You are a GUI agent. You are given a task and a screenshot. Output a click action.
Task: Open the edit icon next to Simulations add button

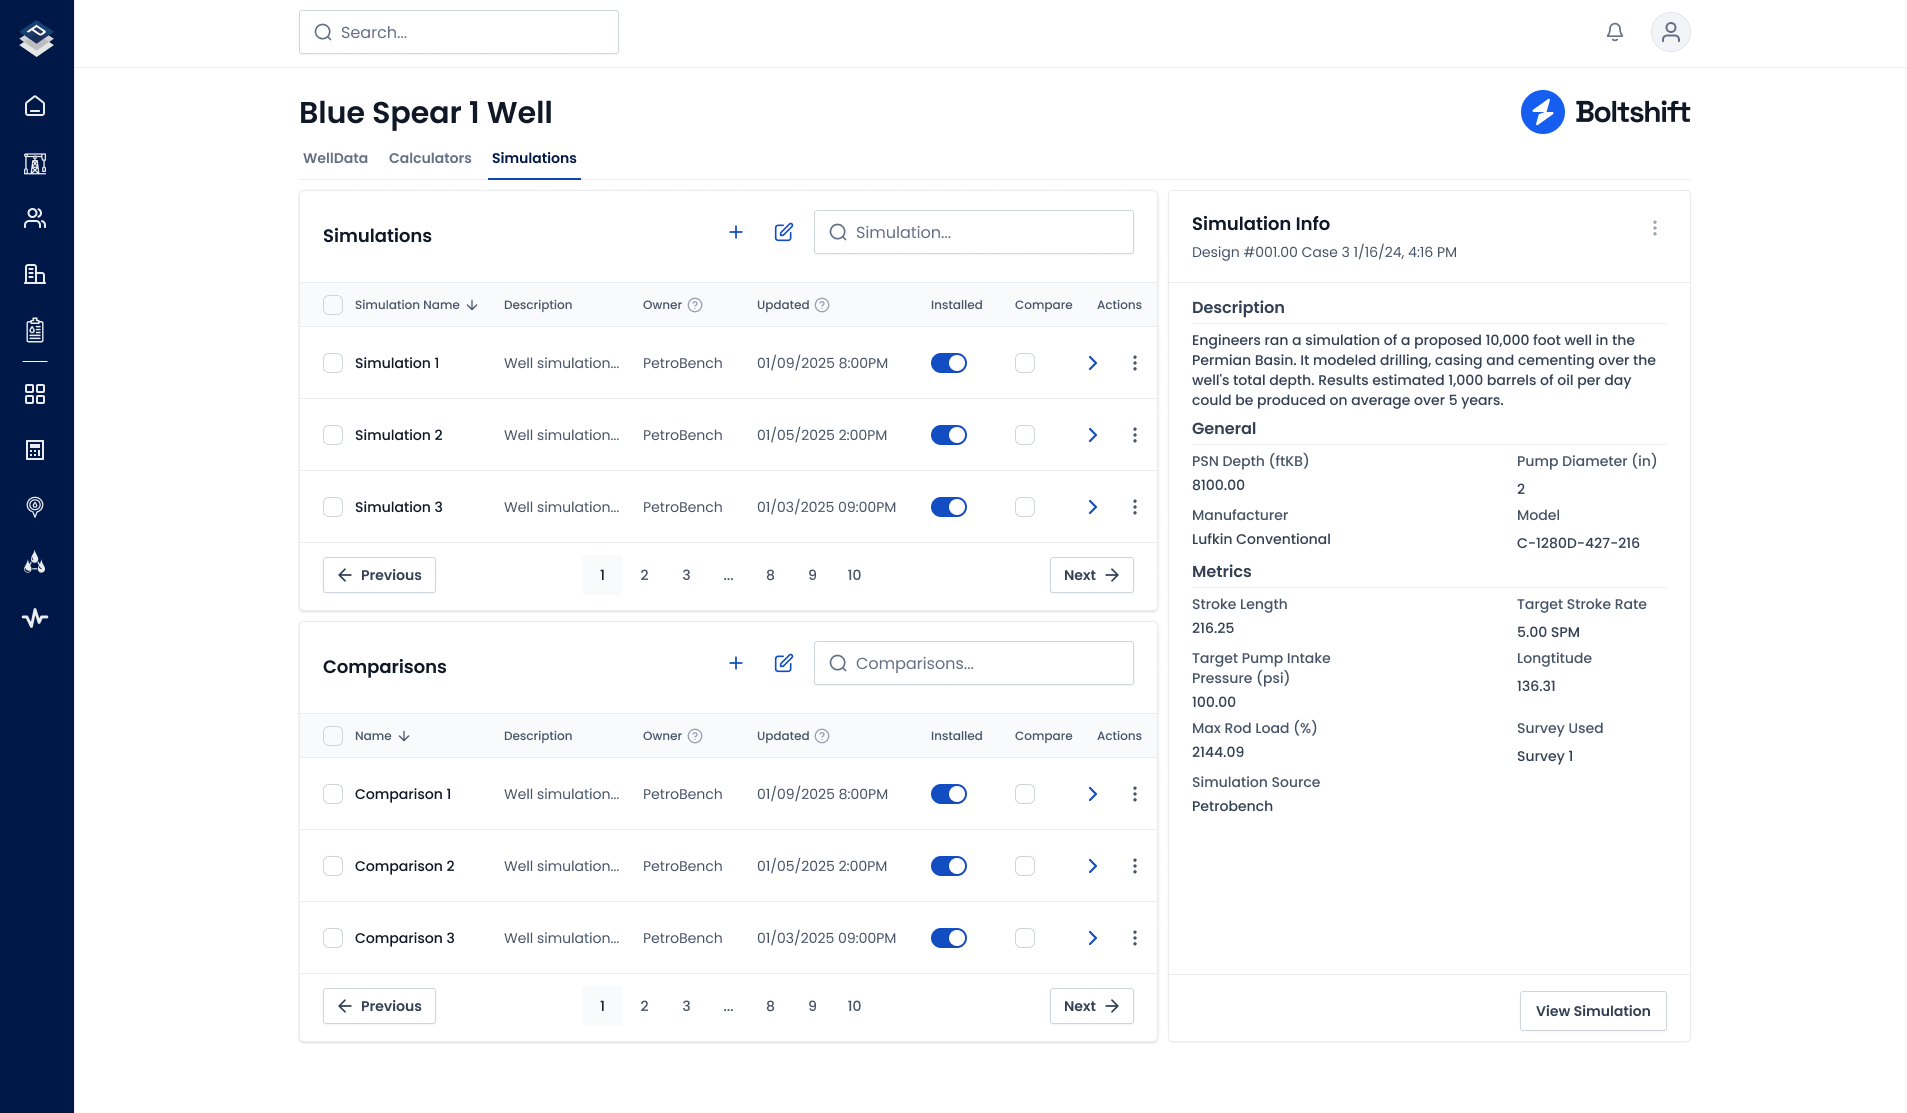(x=784, y=231)
